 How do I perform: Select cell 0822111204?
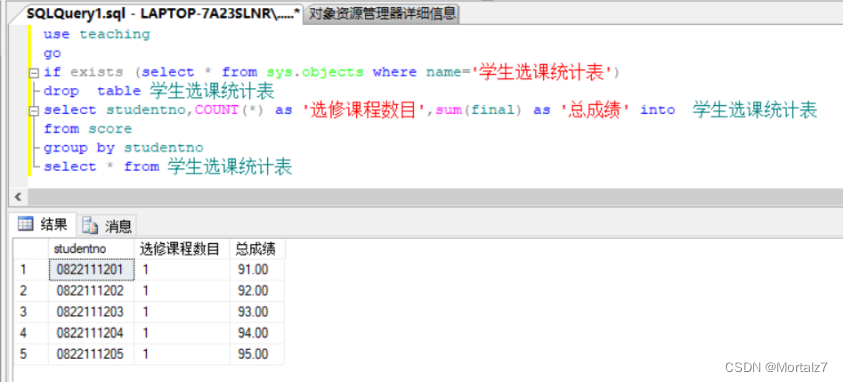(91, 333)
